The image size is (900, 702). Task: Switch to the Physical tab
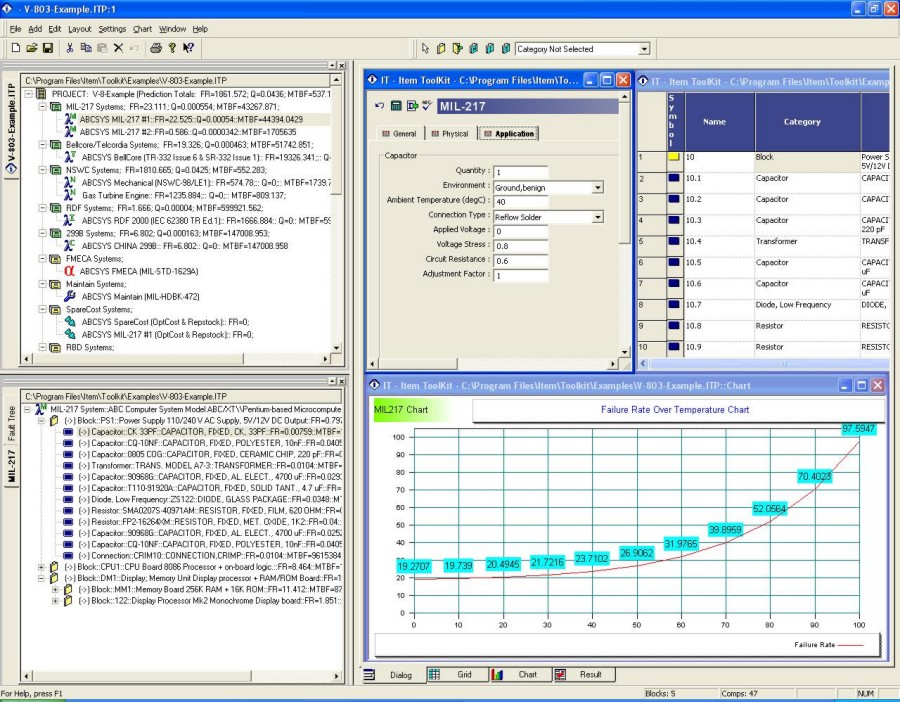coord(449,134)
